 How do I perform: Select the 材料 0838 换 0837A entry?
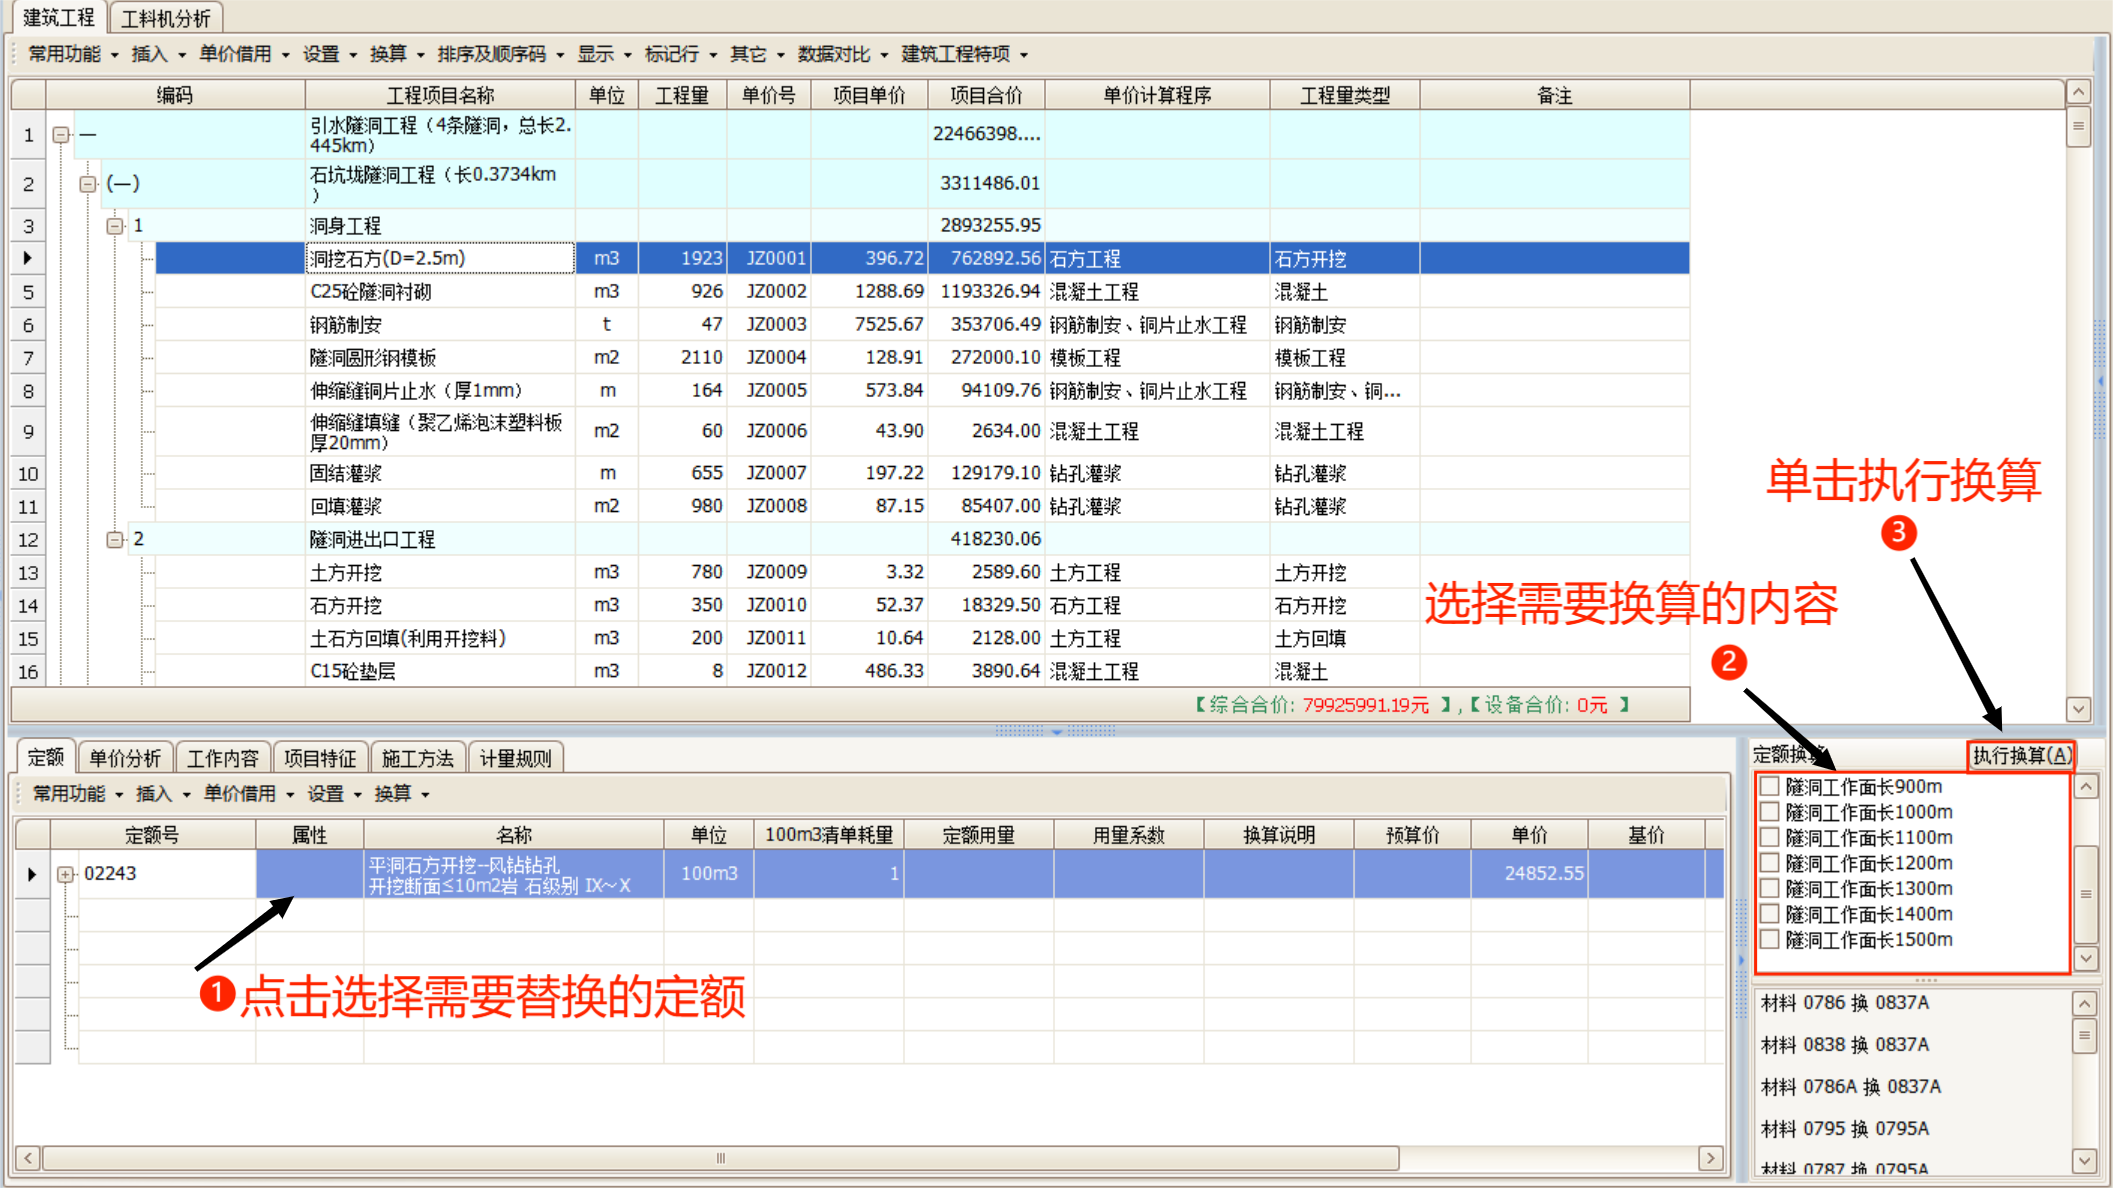click(1846, 1045)
